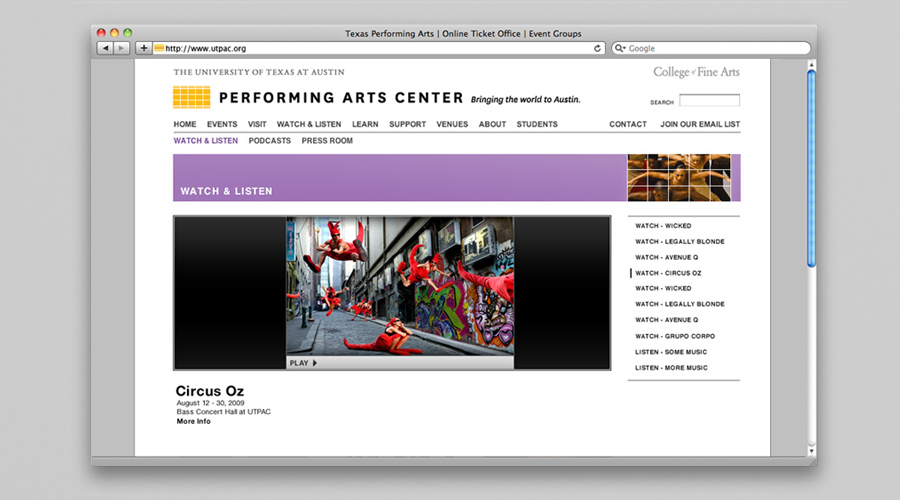Switch to the Podcasts sub-tab

[x=270, y=141]
